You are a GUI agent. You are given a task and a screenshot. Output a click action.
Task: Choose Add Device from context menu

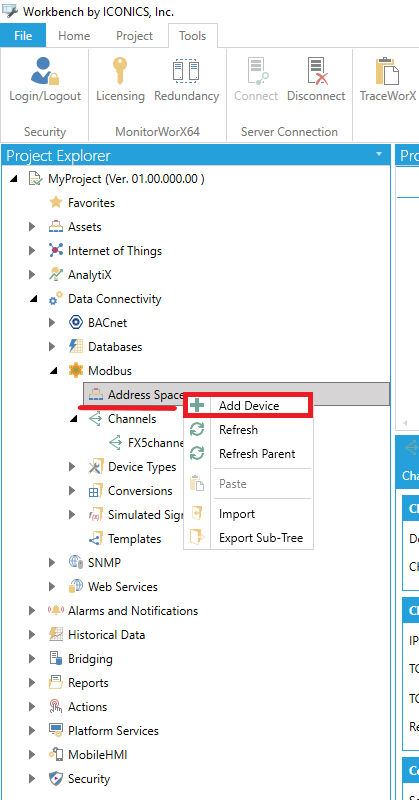click(x=249, y=406)
